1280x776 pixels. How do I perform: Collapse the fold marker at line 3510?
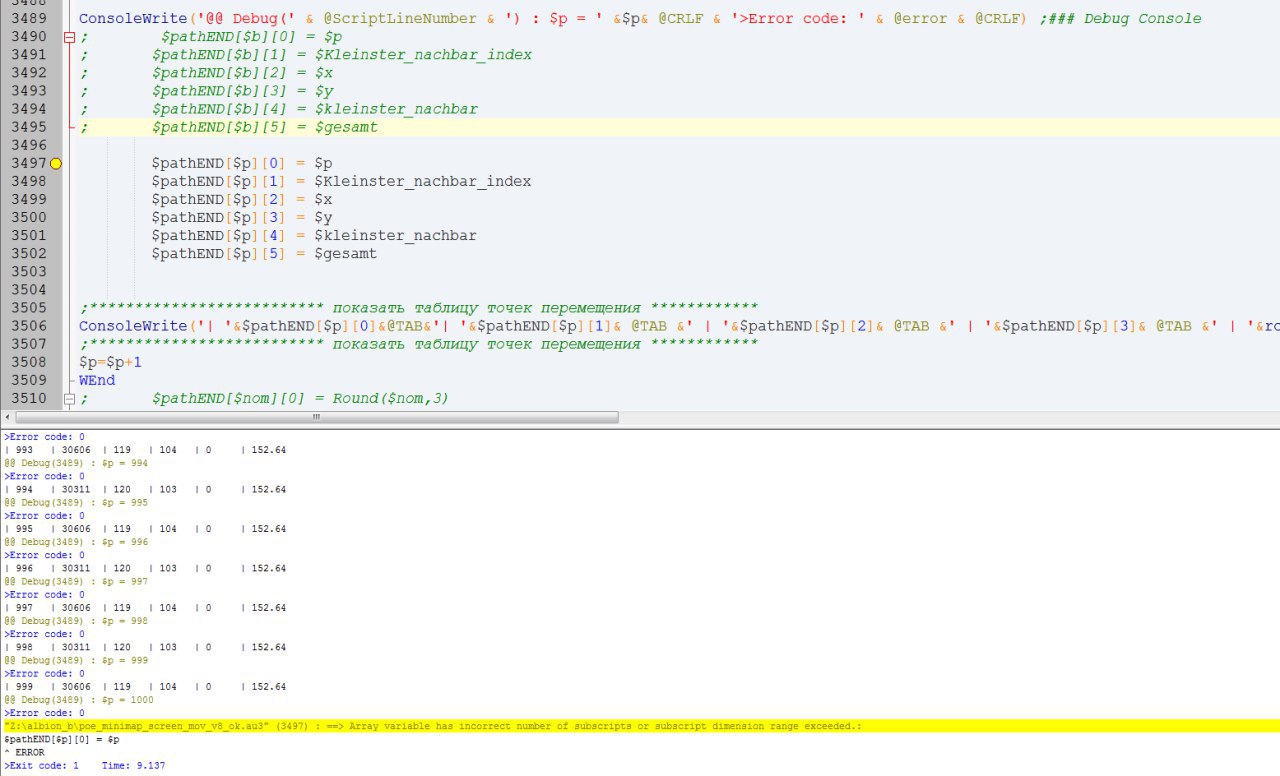point(69,399)
